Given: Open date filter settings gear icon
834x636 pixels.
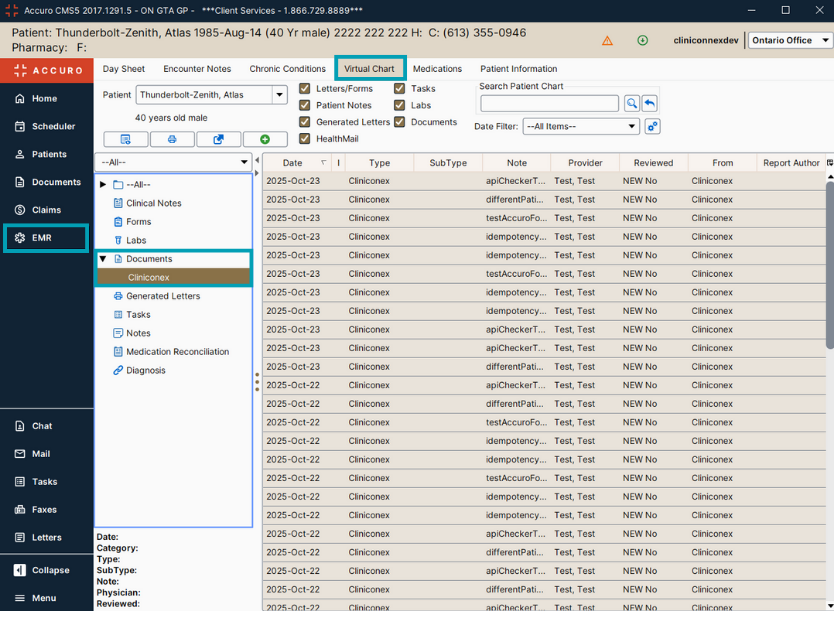Looking at the screenshot, I should click(x=653, y=127).
